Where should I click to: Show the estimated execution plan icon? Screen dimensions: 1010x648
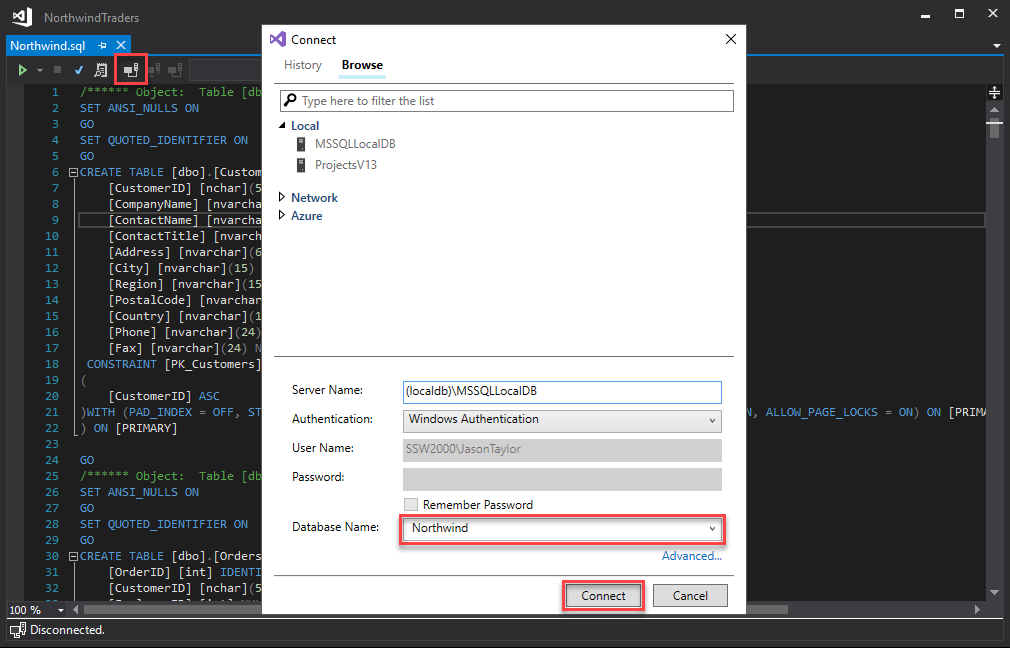tap(100, 70)
